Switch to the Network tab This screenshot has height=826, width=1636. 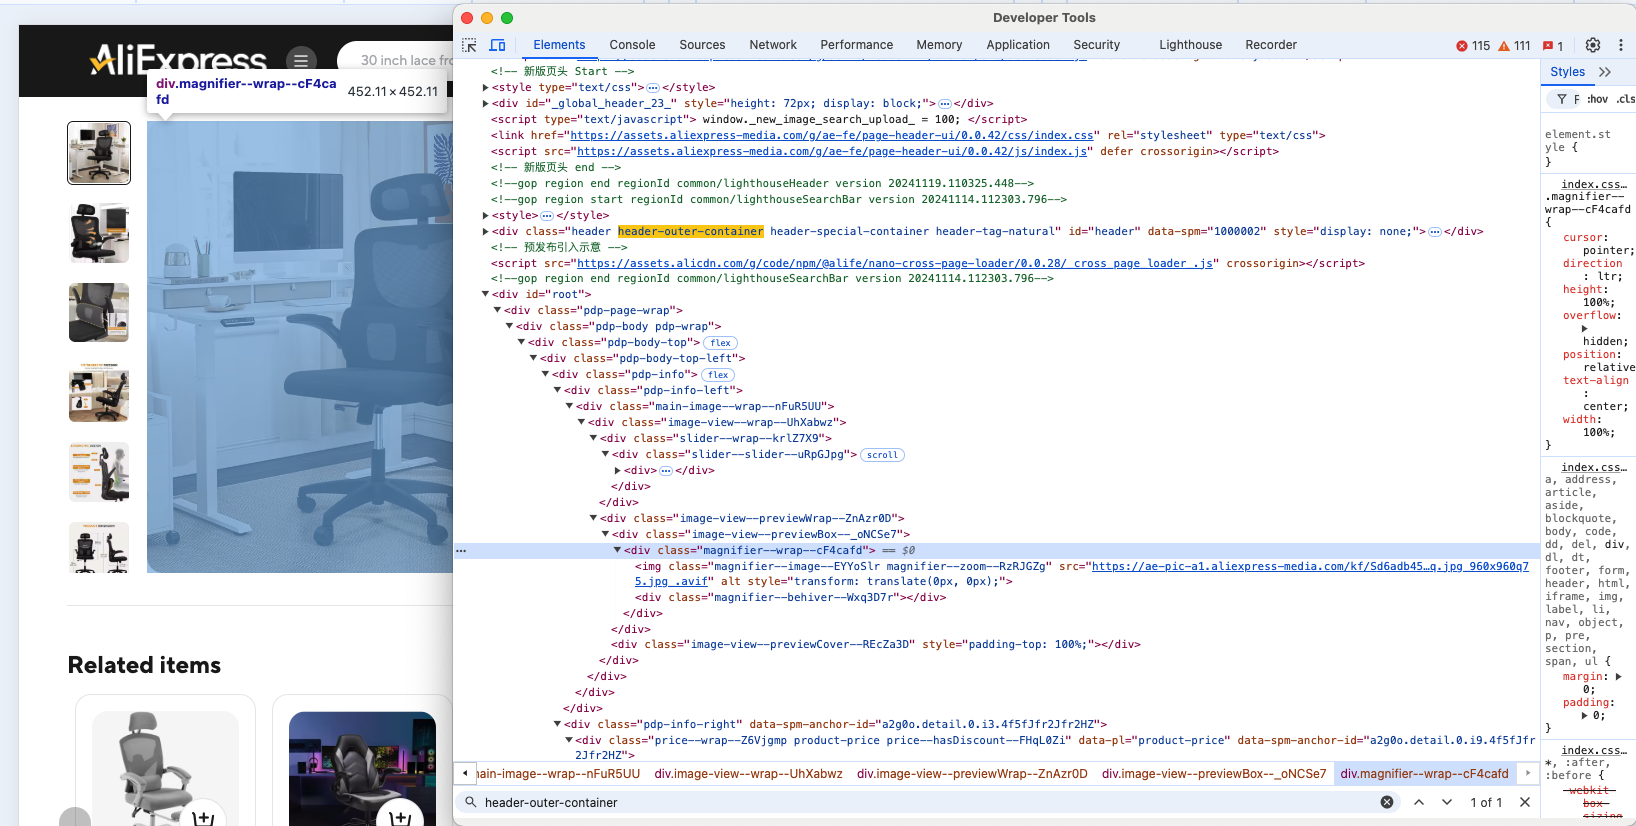[x=773, y=45]
